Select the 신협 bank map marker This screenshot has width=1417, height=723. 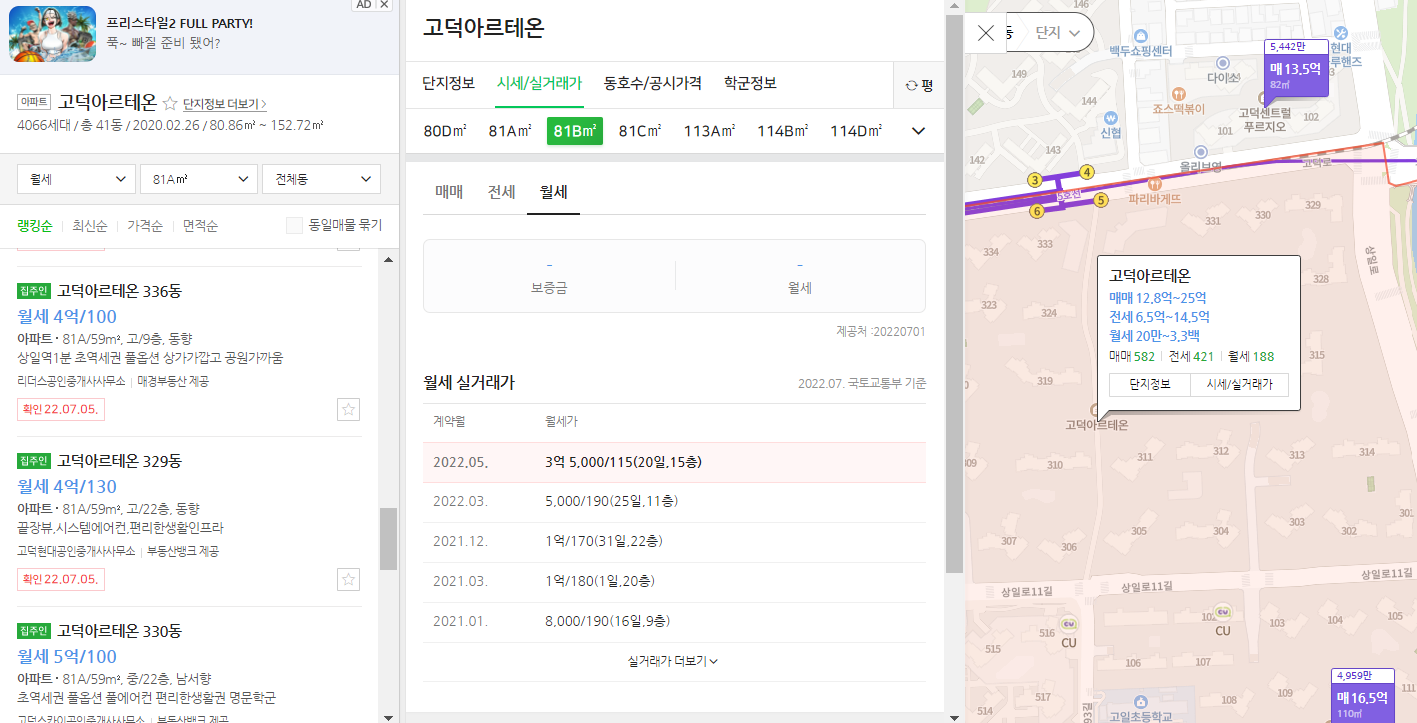[1110, 116]
